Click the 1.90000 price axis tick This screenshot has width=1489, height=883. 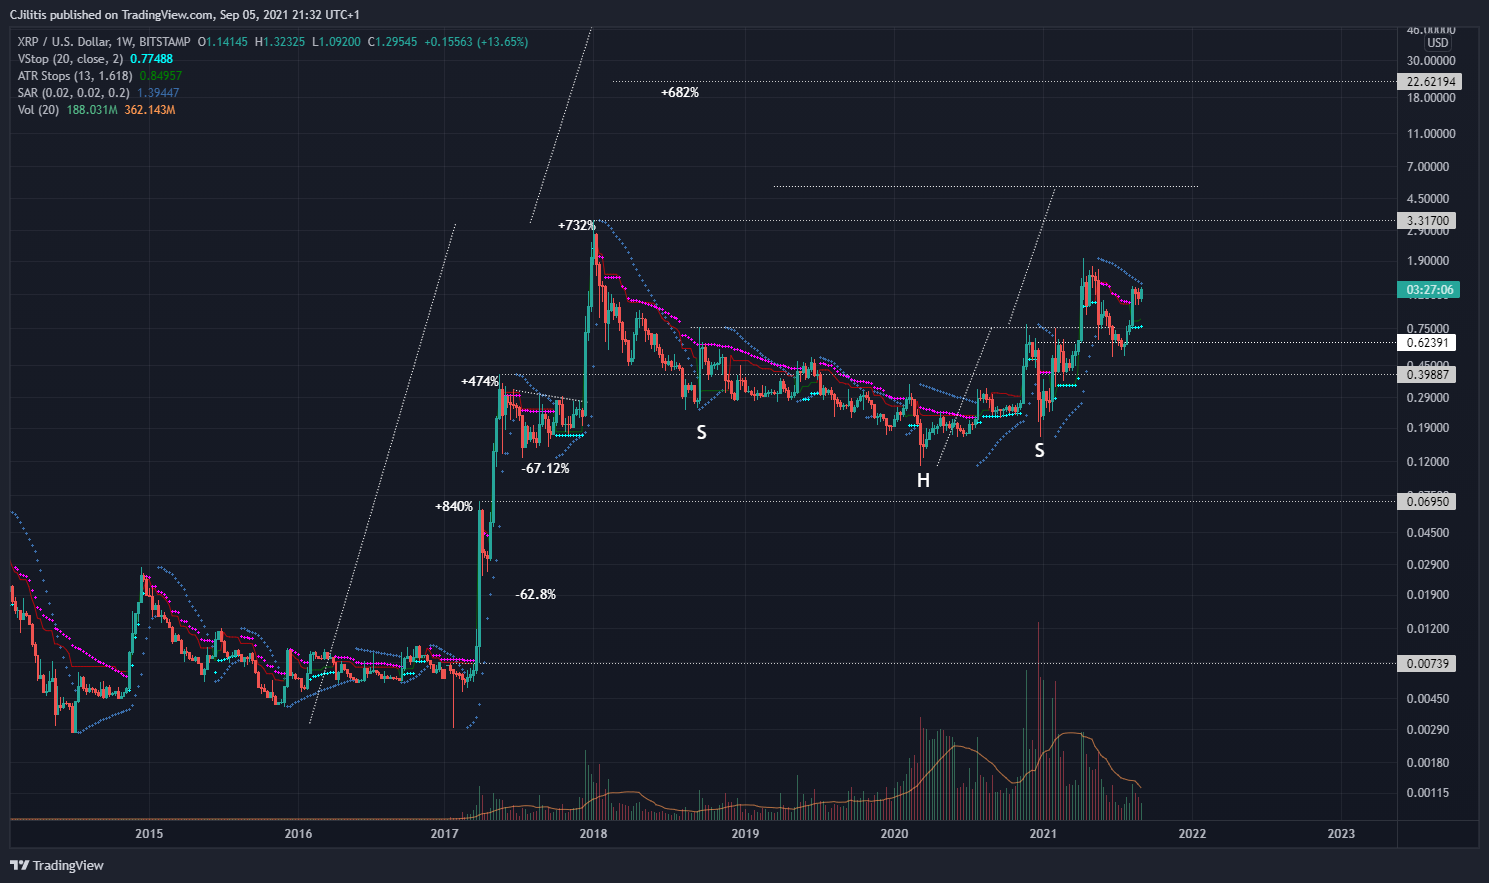(x=1428, y=261)
